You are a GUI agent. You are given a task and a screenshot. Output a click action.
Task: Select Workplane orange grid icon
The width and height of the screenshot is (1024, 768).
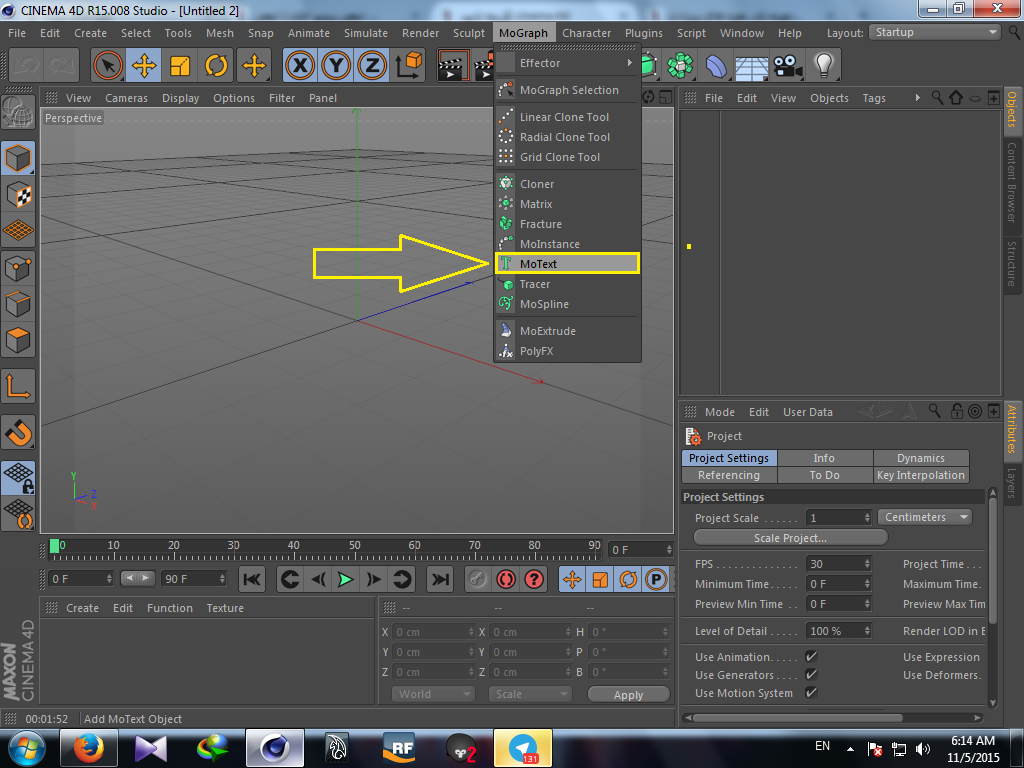(x=18, y=231)
